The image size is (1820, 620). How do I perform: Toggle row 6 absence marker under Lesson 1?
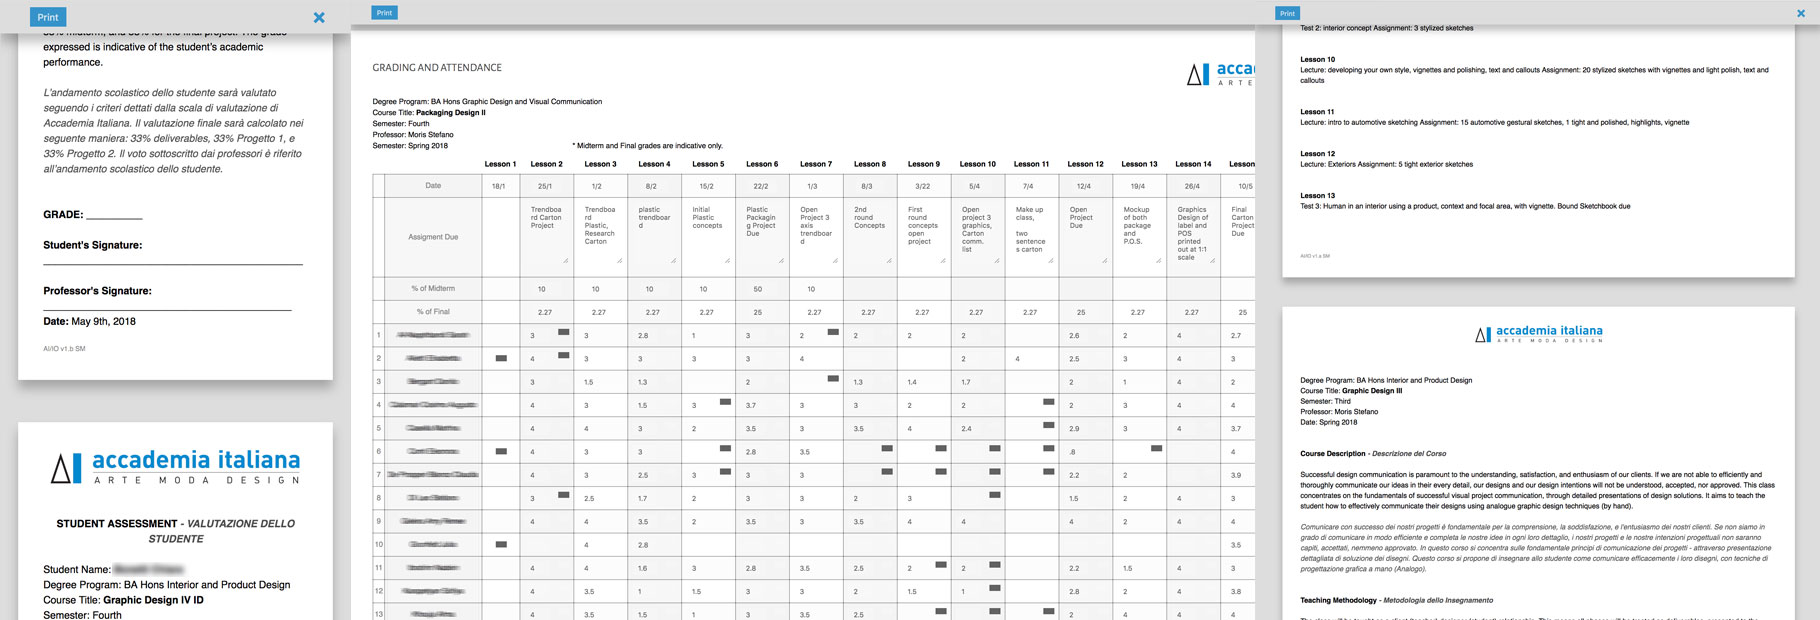(x=501, y=451)
